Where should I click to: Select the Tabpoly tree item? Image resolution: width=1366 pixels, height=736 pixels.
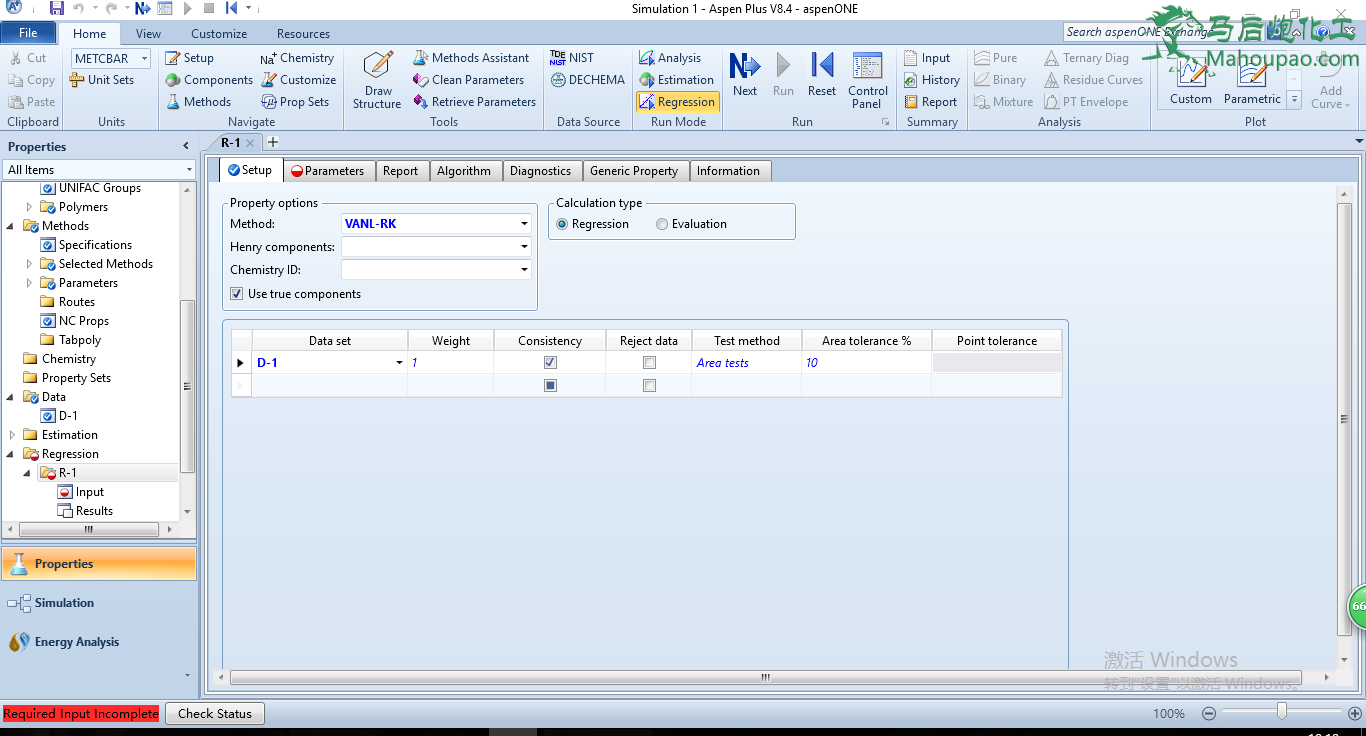click(x=79, y=340)
